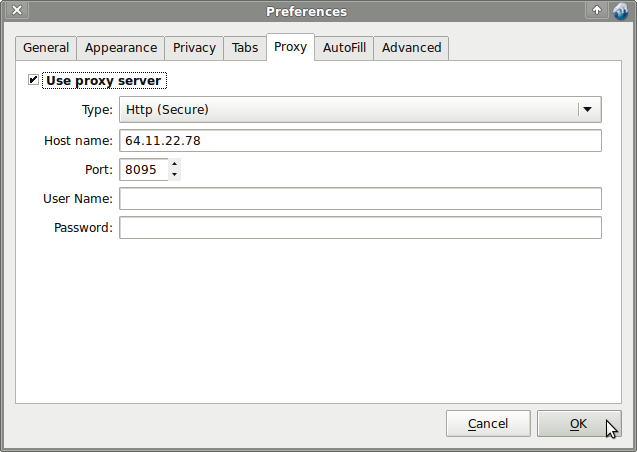Viewport: 637px width, 452px height.
Task: Click the Proxy tab
Action: click(290, 47)
